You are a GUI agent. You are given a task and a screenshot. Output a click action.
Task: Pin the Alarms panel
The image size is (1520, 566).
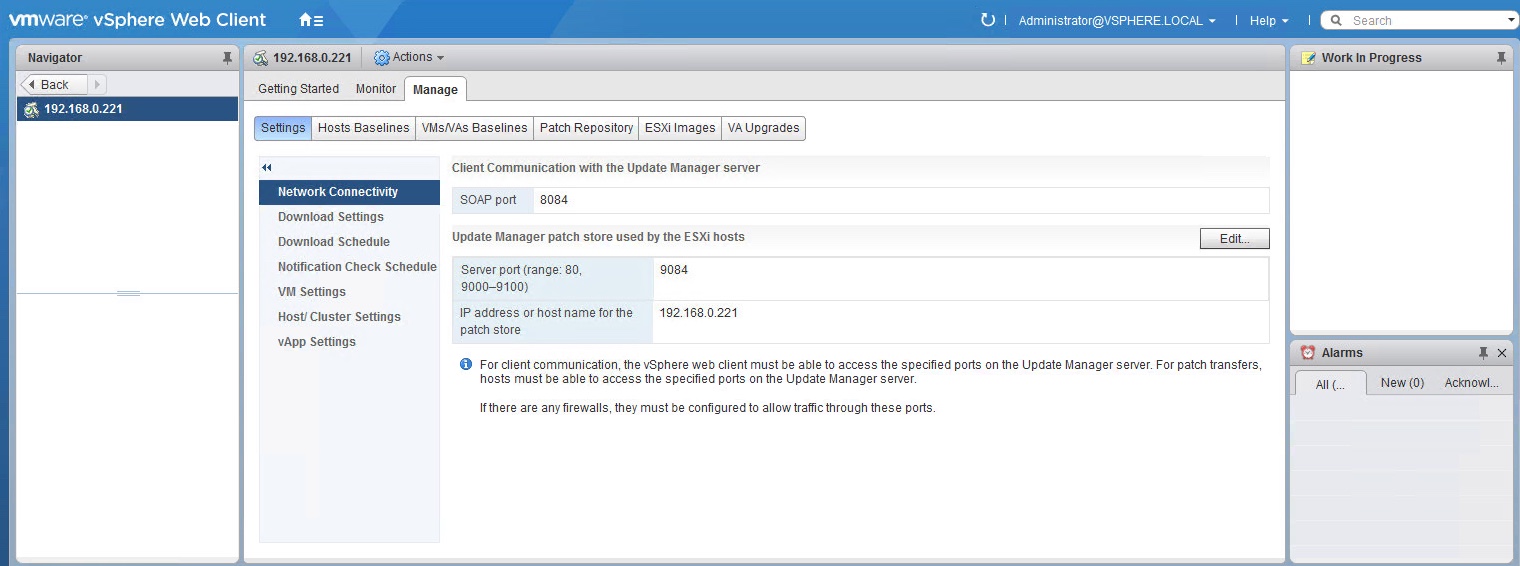(x=1483, y=353)
